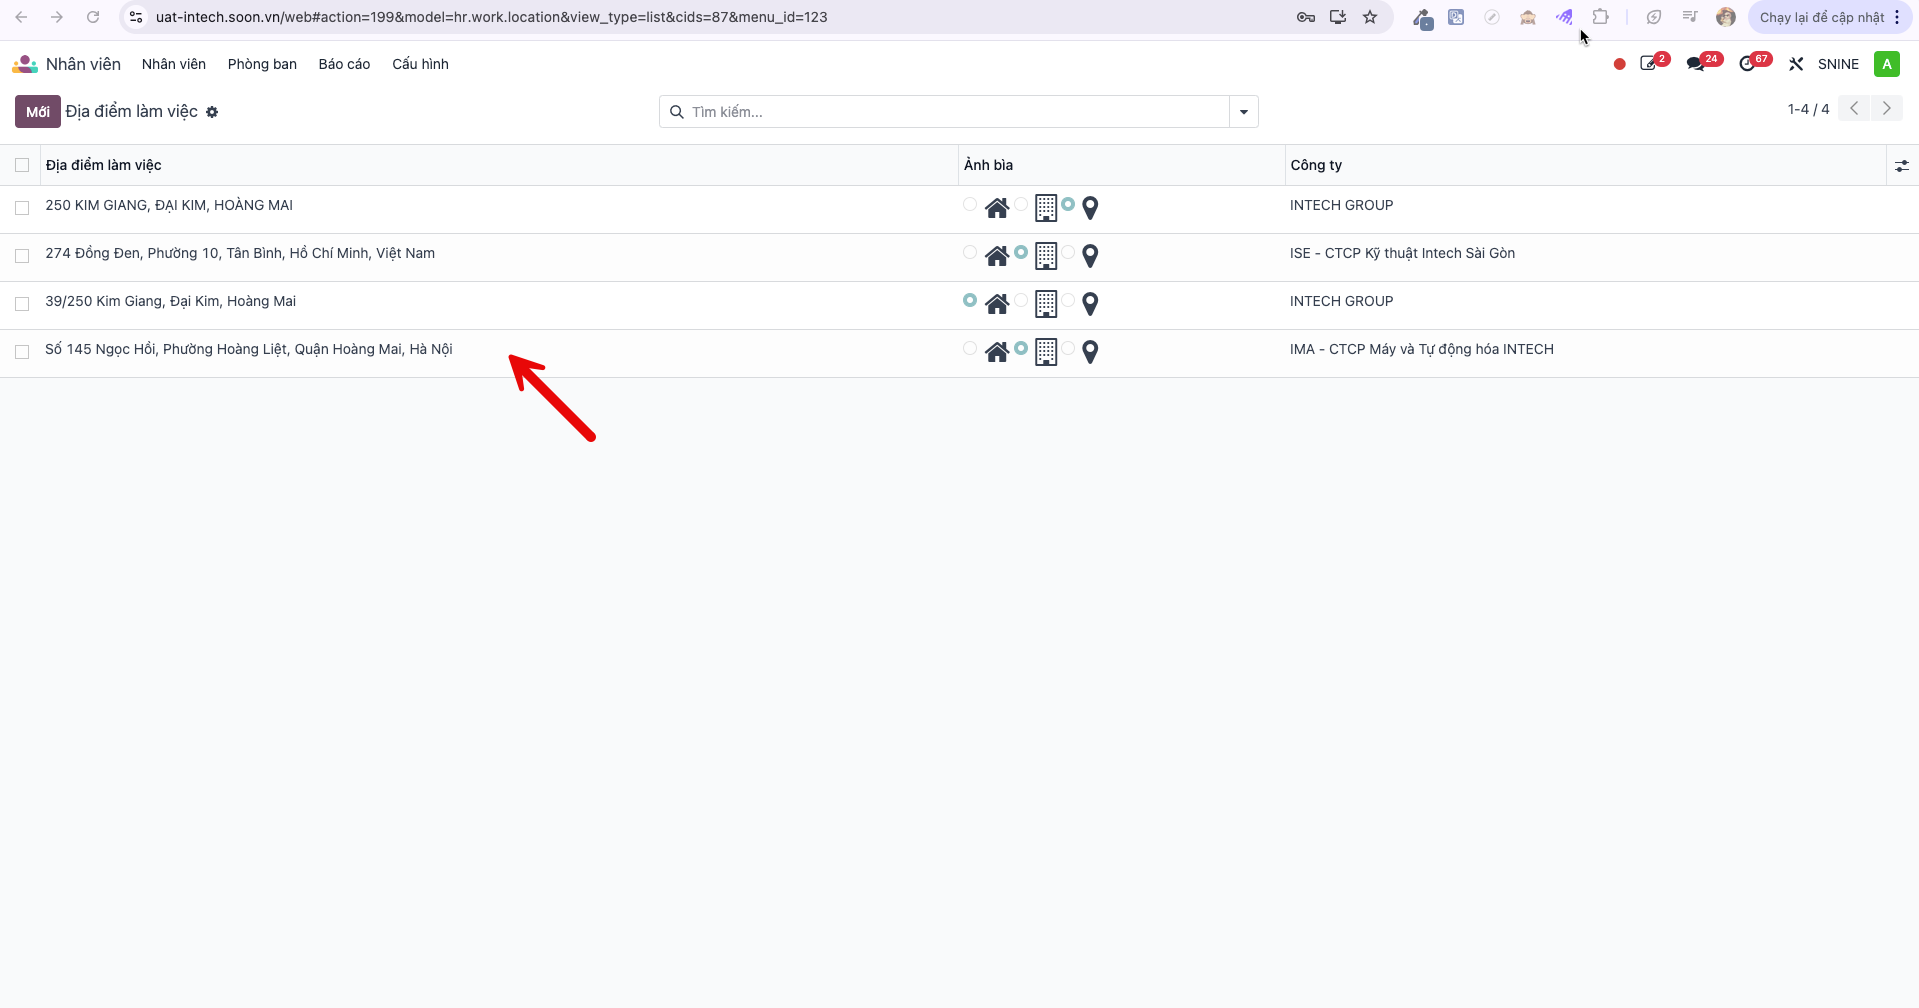This screenshot has height=1008, width=1919.
Task: Tick checkbox for 39/250 Kim Giang row
Action: pyautogui.click(x=22, y=304)
